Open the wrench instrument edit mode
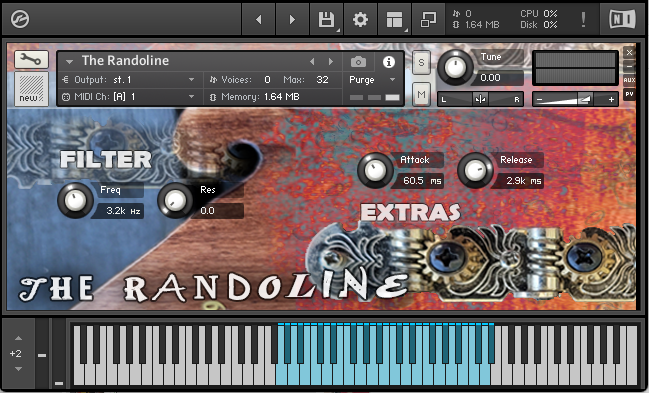This screenshot has width=651, height=393. 31,60
